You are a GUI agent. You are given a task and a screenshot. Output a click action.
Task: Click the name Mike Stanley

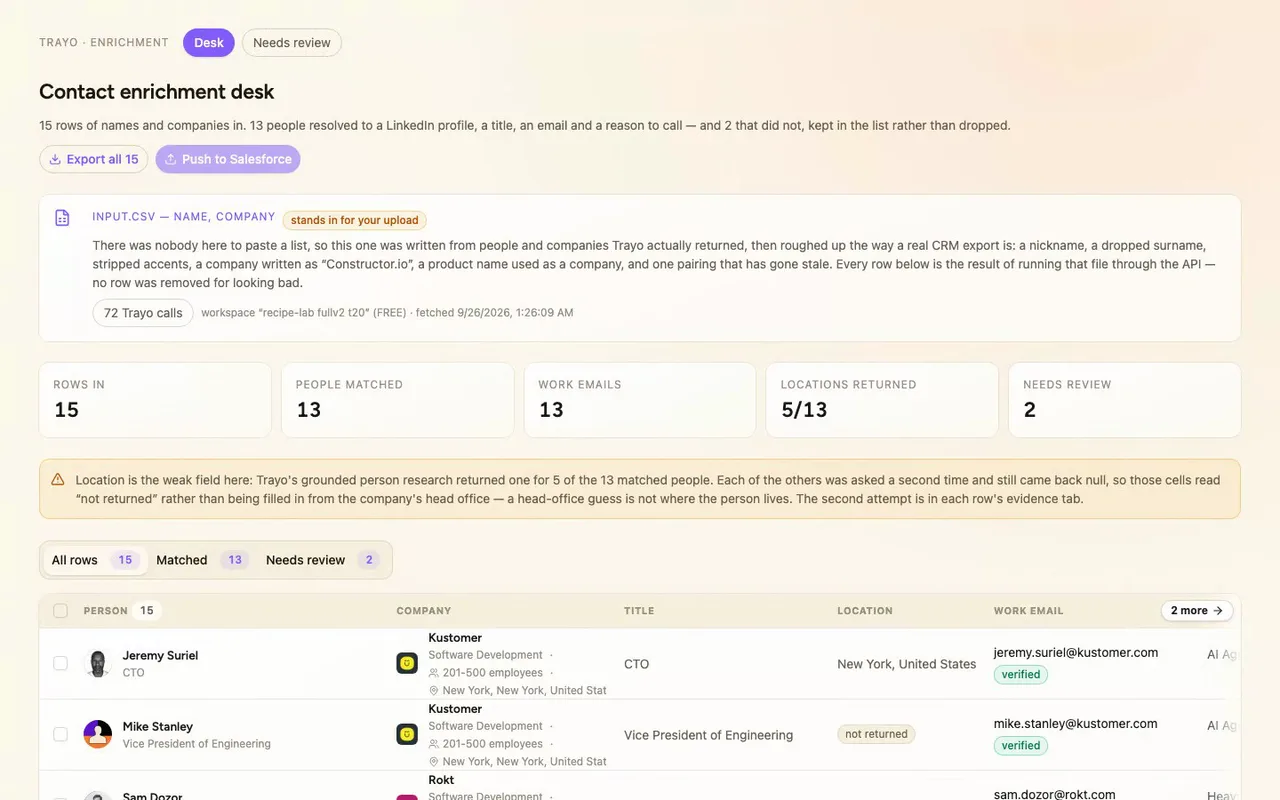(x=158, y=727)
